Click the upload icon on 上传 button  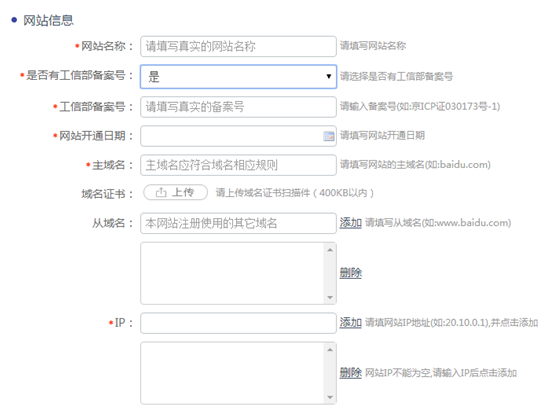161,193
